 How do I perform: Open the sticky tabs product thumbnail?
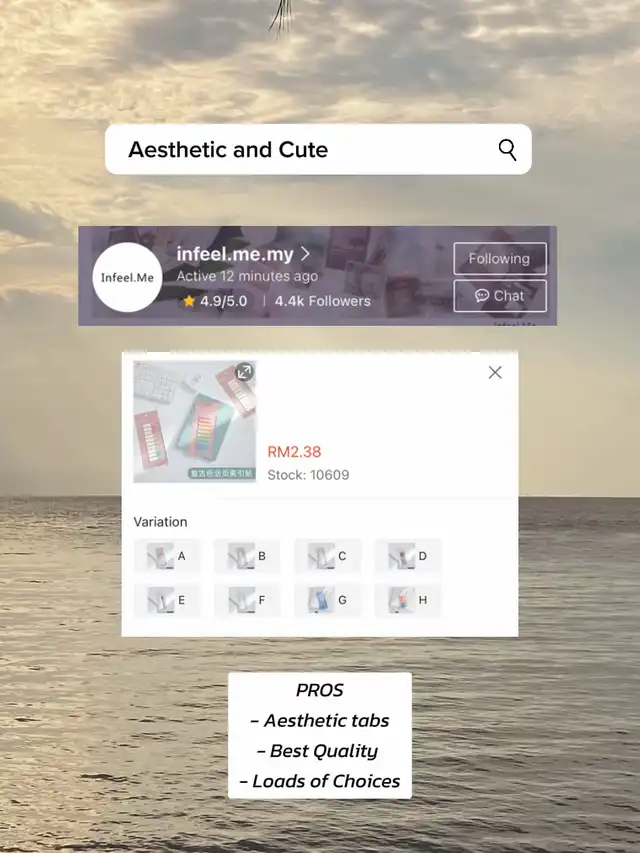tap(195, 422)
